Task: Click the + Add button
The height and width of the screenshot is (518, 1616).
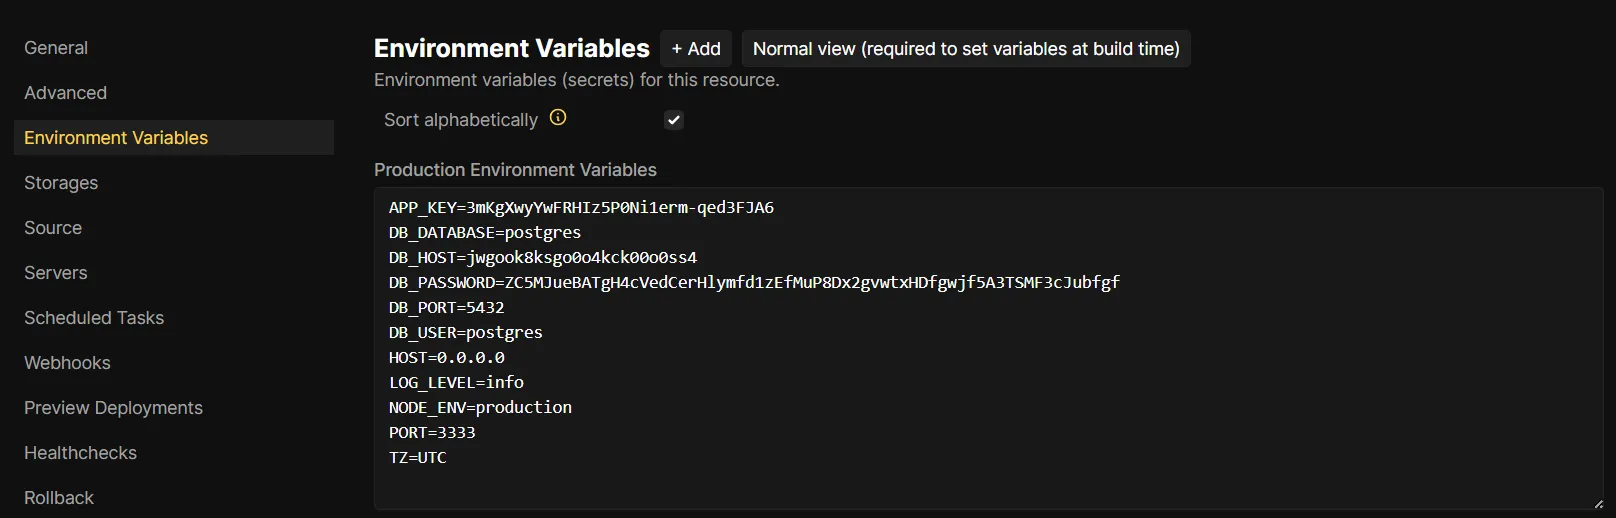Action: pos(696,49)
